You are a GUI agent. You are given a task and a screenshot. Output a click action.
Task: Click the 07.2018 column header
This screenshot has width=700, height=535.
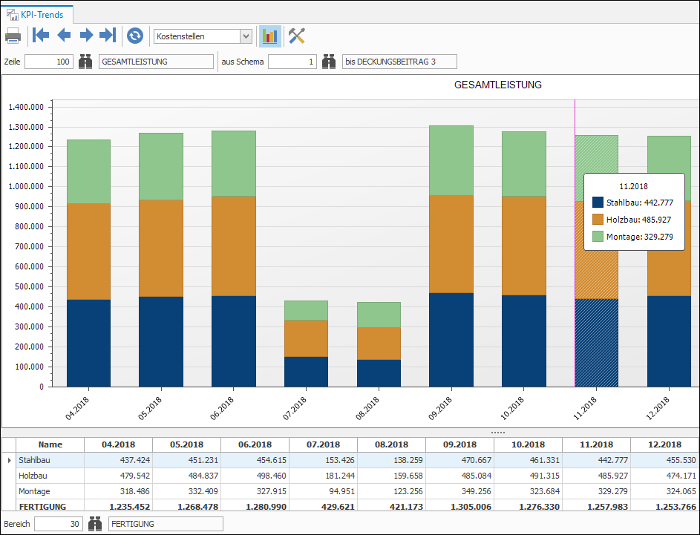323,444
